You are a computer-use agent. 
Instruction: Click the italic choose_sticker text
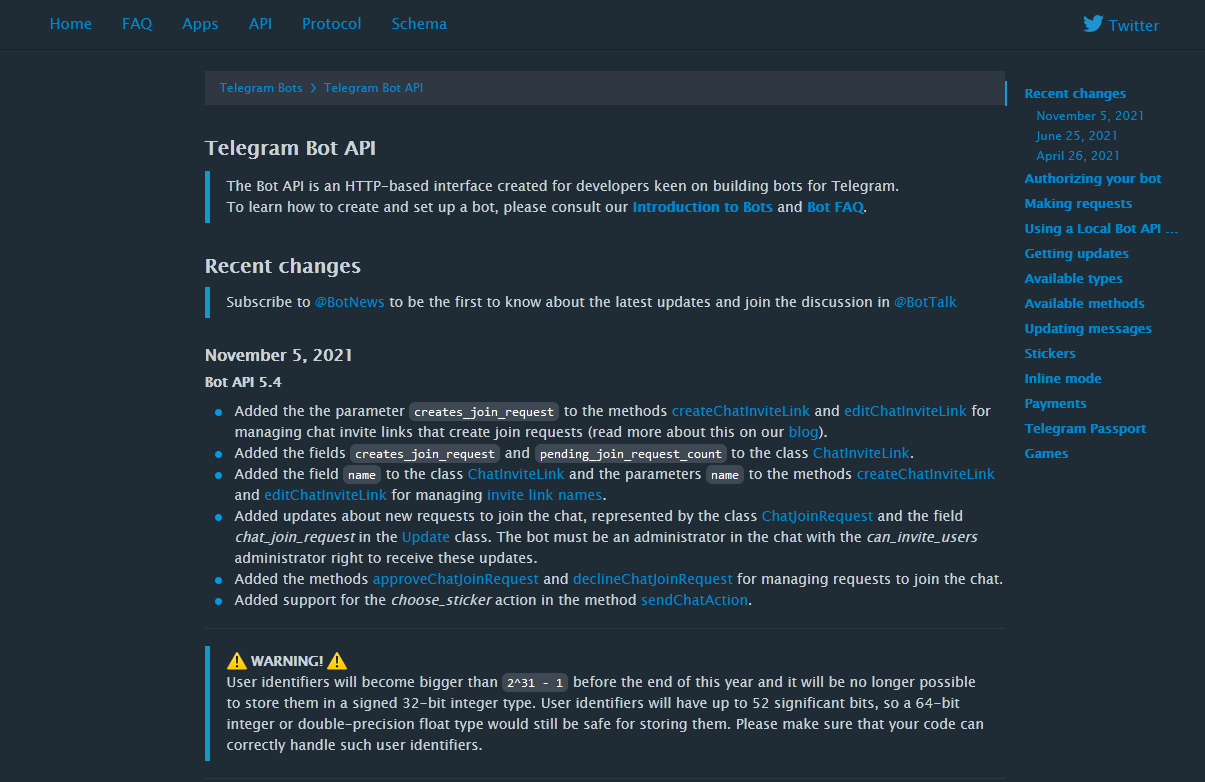(443, 600)
